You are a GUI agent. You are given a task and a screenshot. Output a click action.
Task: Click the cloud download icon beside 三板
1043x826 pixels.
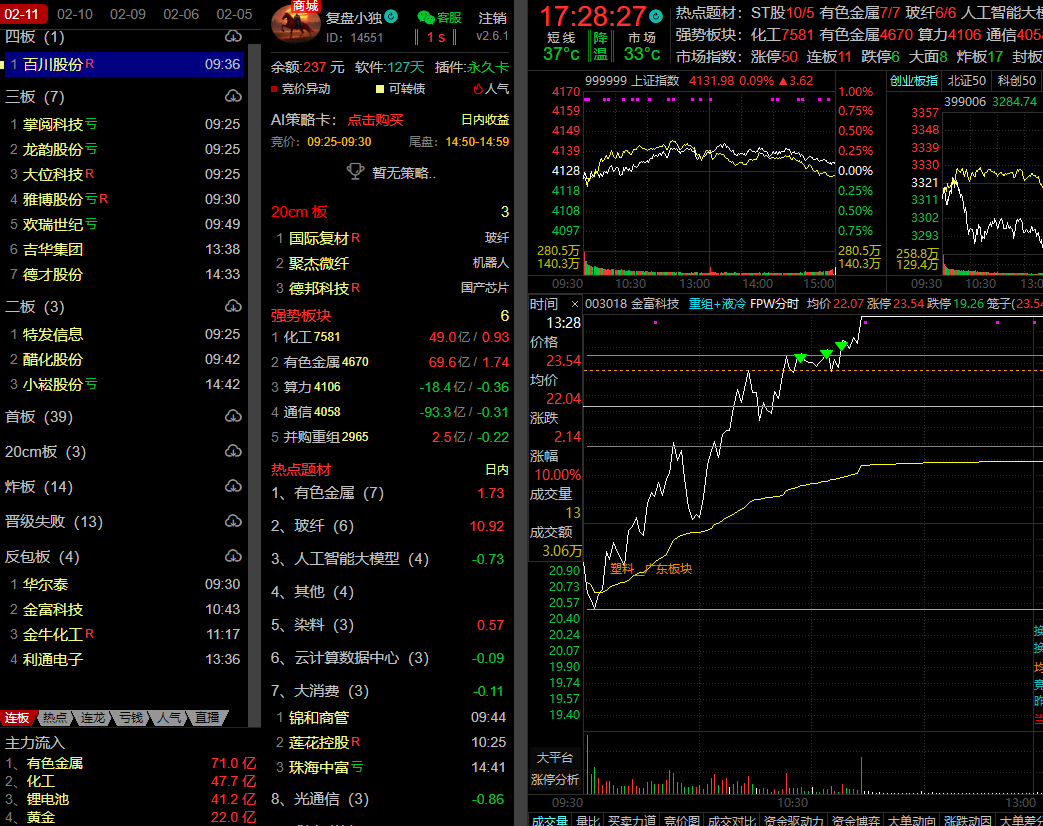click(233, 97)
